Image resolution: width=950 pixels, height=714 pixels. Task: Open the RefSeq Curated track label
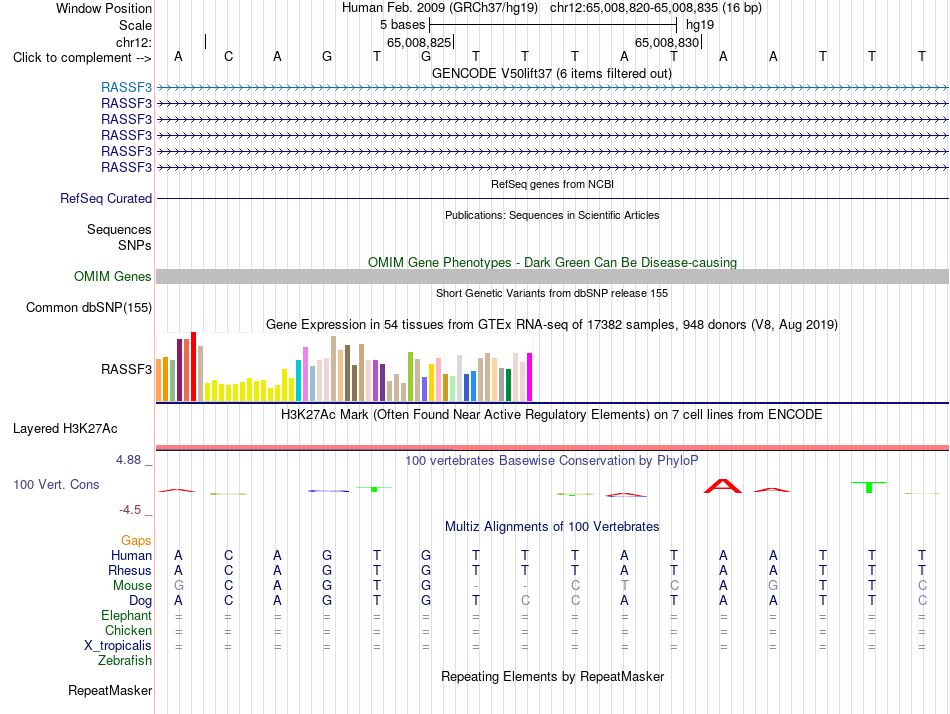(x=105, y=198)
